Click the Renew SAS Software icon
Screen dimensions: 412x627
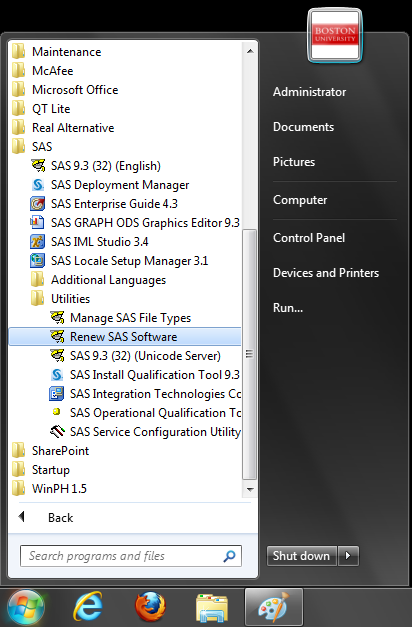pos(57,337)
